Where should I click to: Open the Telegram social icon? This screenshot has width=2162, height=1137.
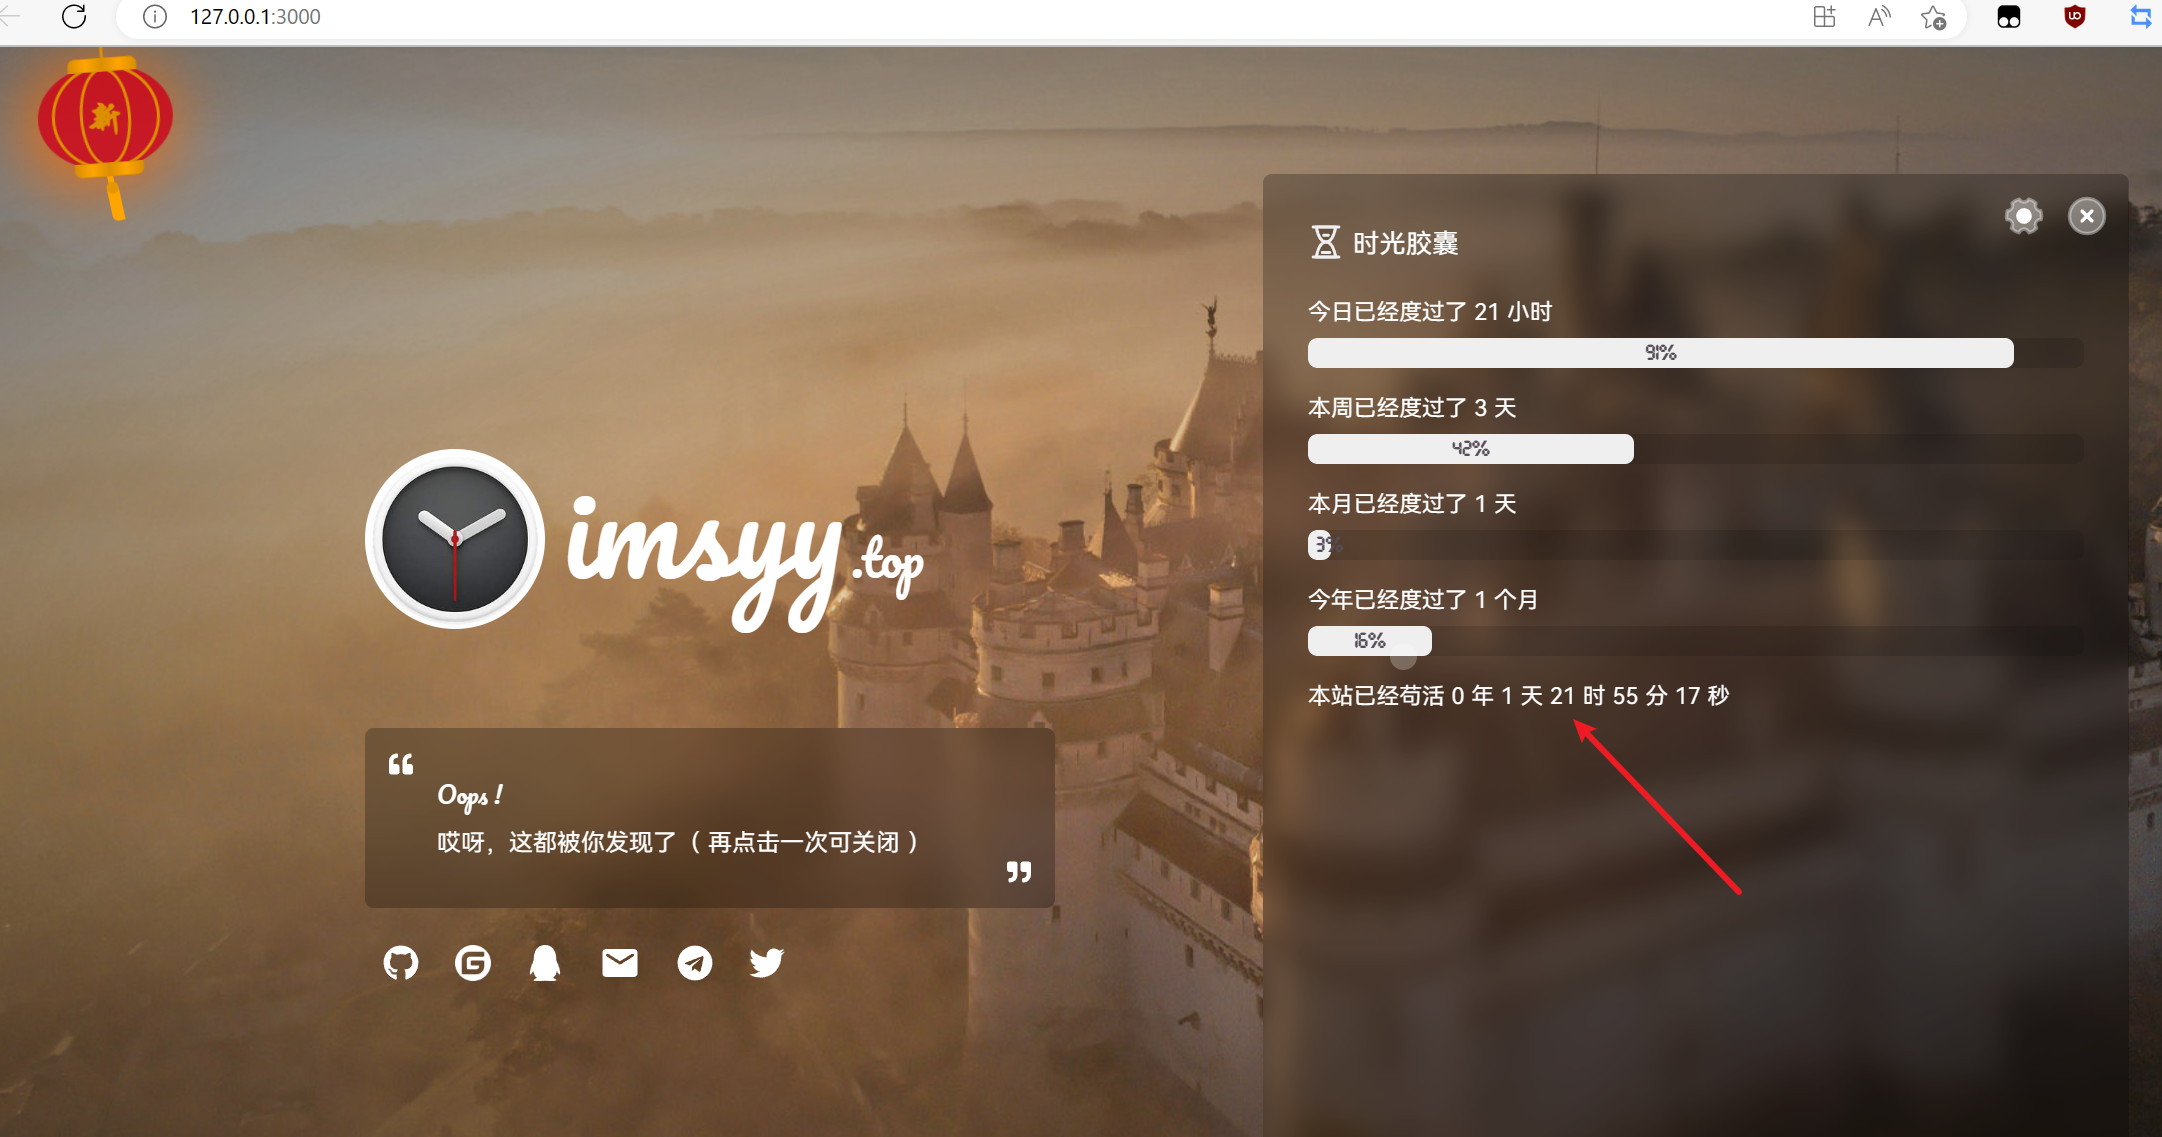(x=695, y=963)
